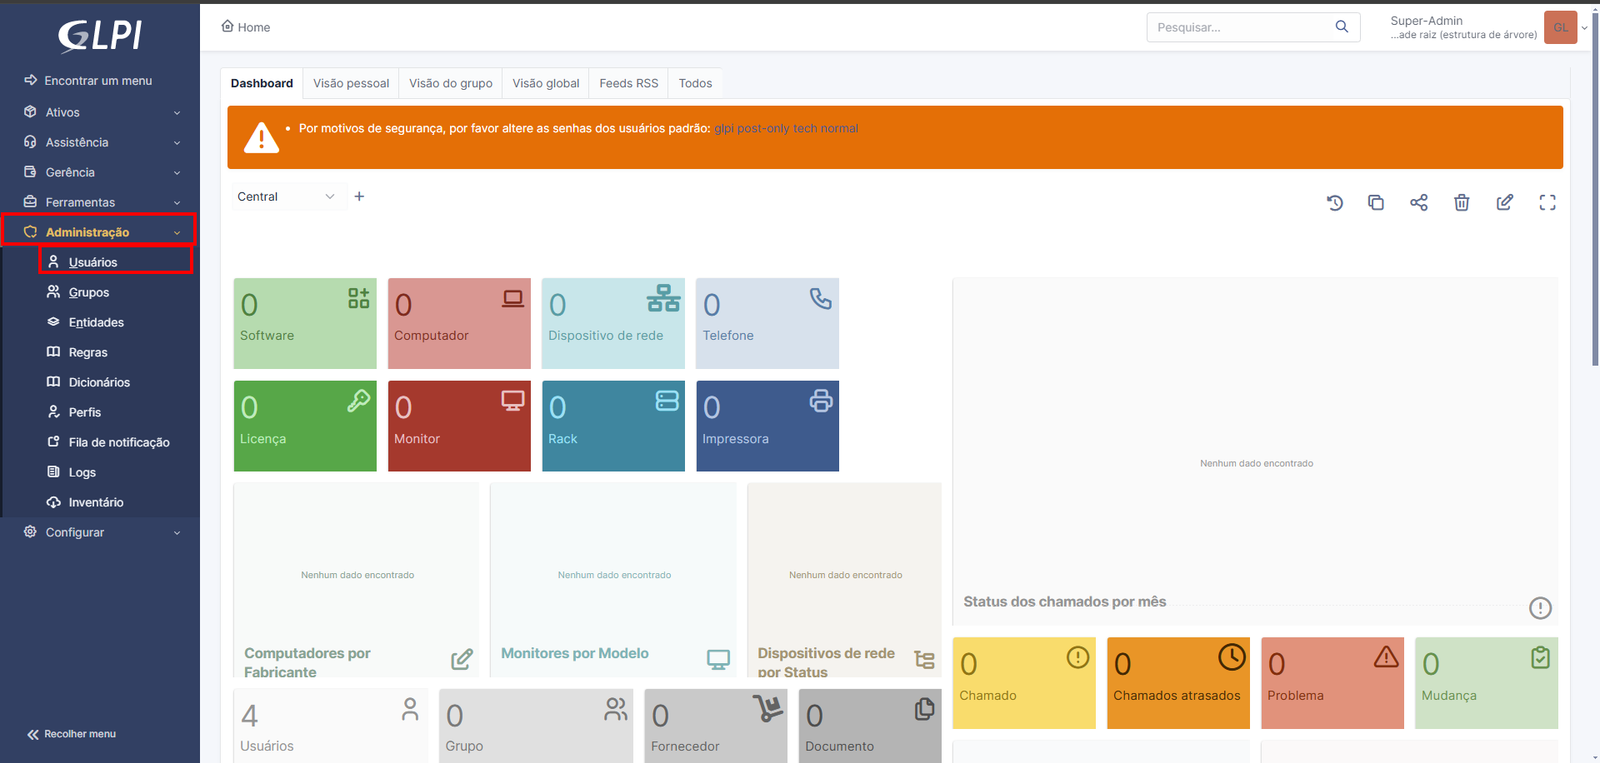
Task: Click the dashboard history clock icon
Action: (1334, 203)
